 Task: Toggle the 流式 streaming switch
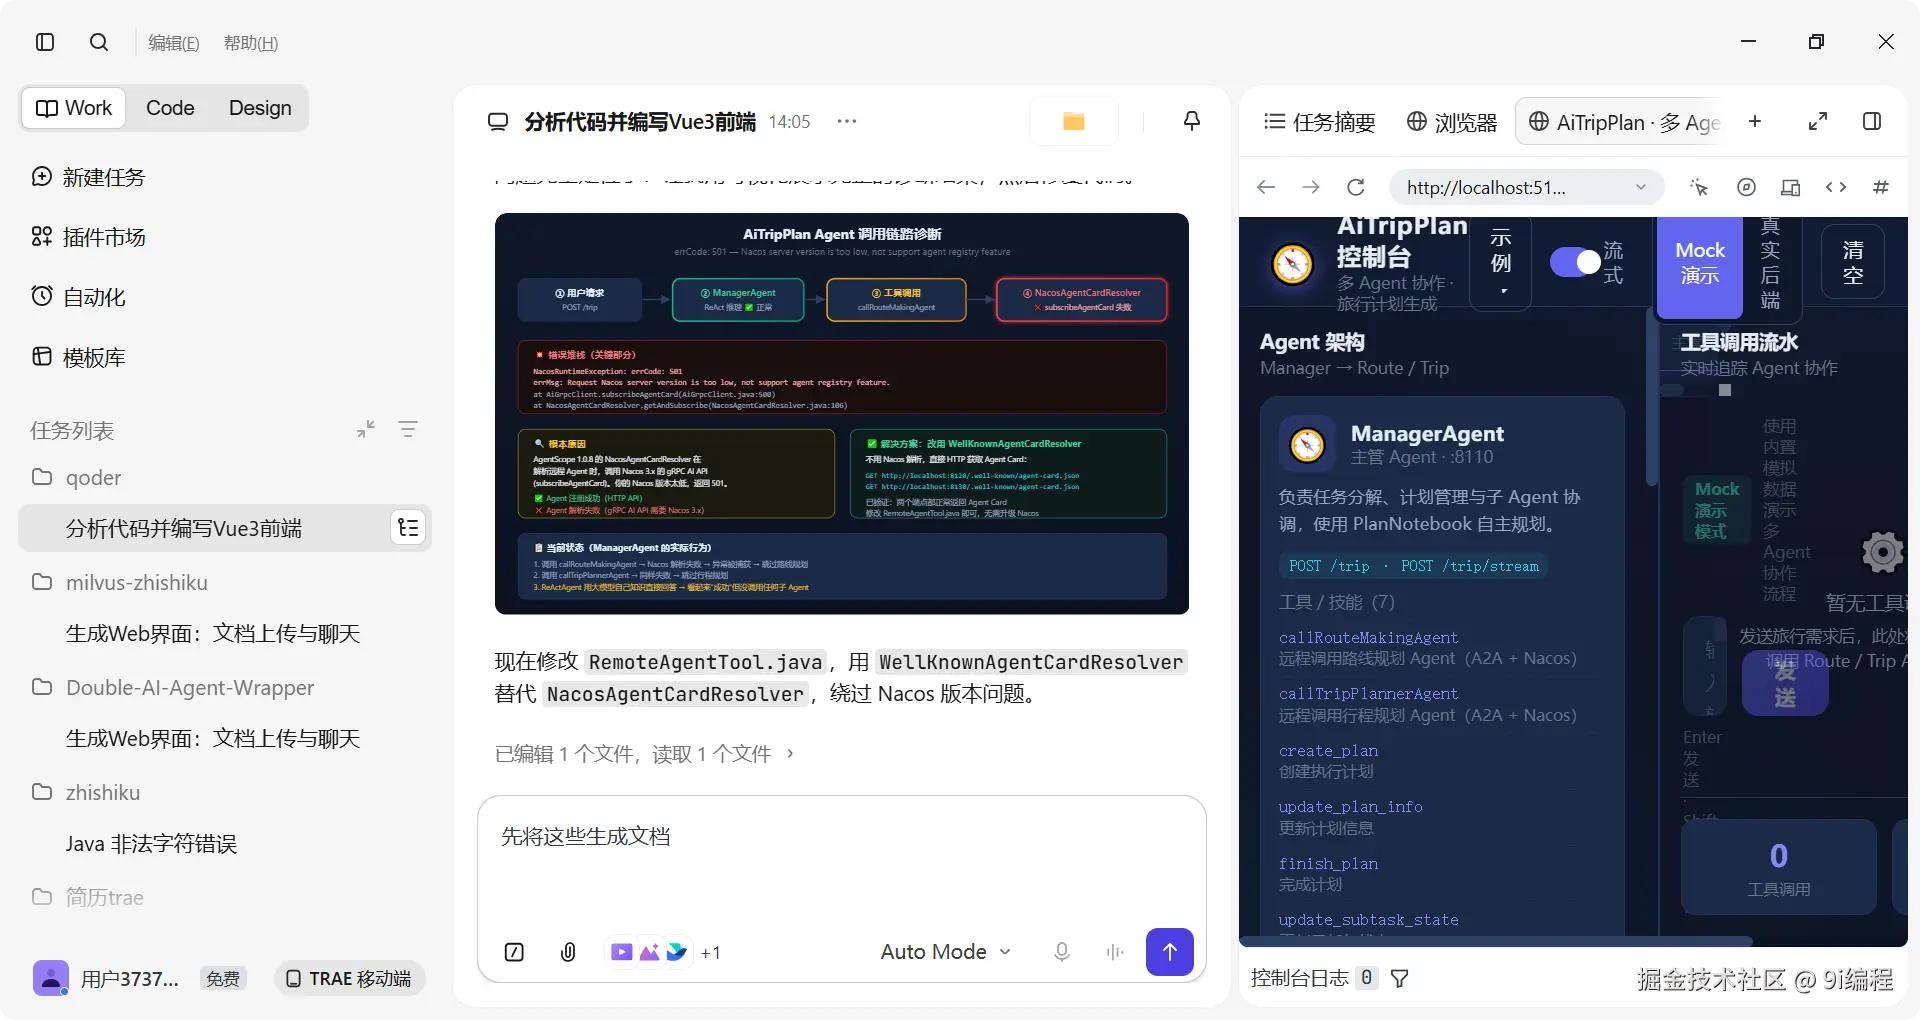pyautogui.click(x=1576, y=262)
